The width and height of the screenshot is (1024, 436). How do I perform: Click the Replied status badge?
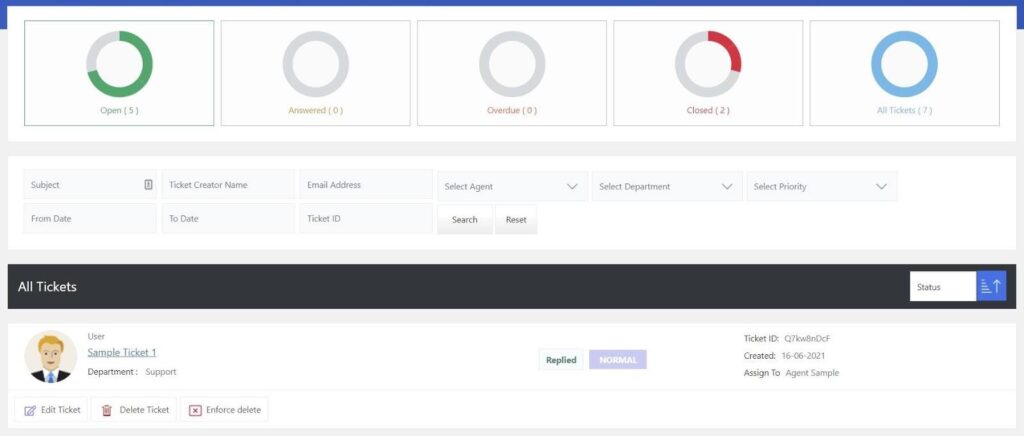point(561,360)
